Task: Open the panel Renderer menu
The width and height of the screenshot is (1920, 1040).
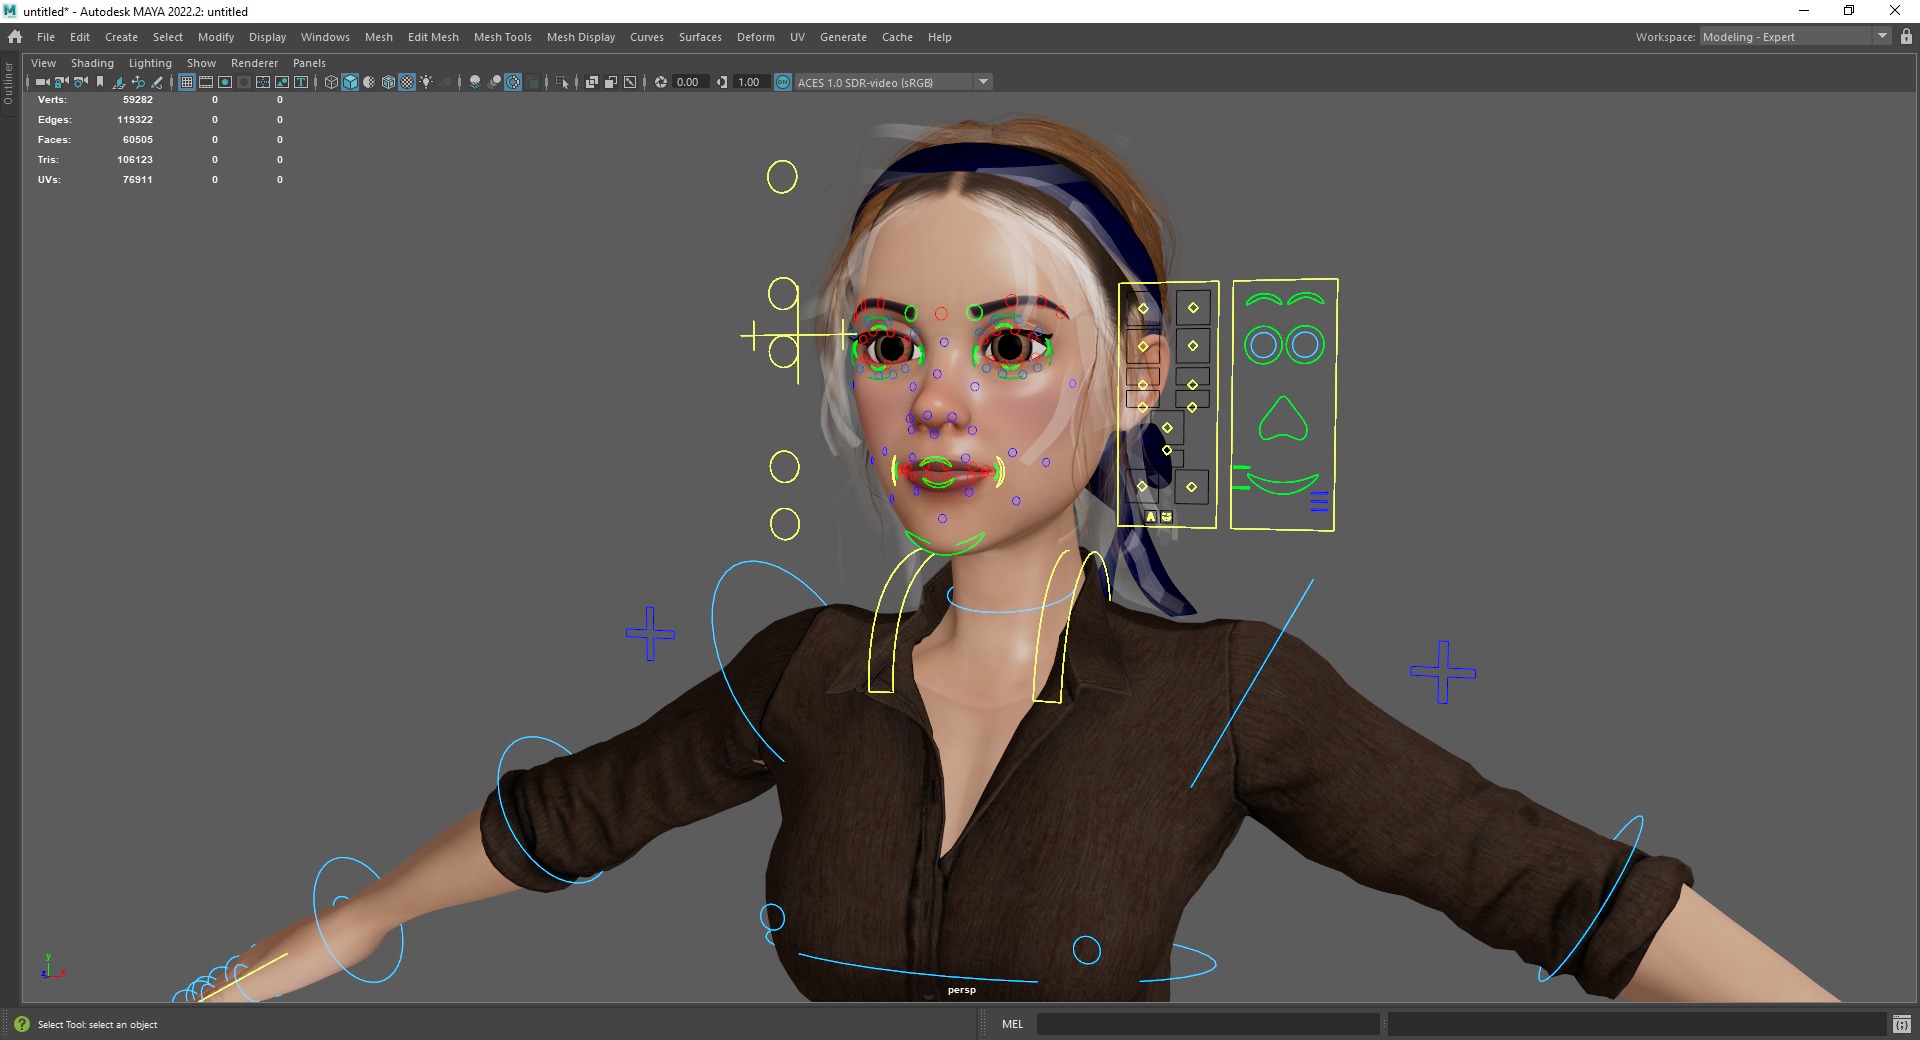Action: pos(254,63)
